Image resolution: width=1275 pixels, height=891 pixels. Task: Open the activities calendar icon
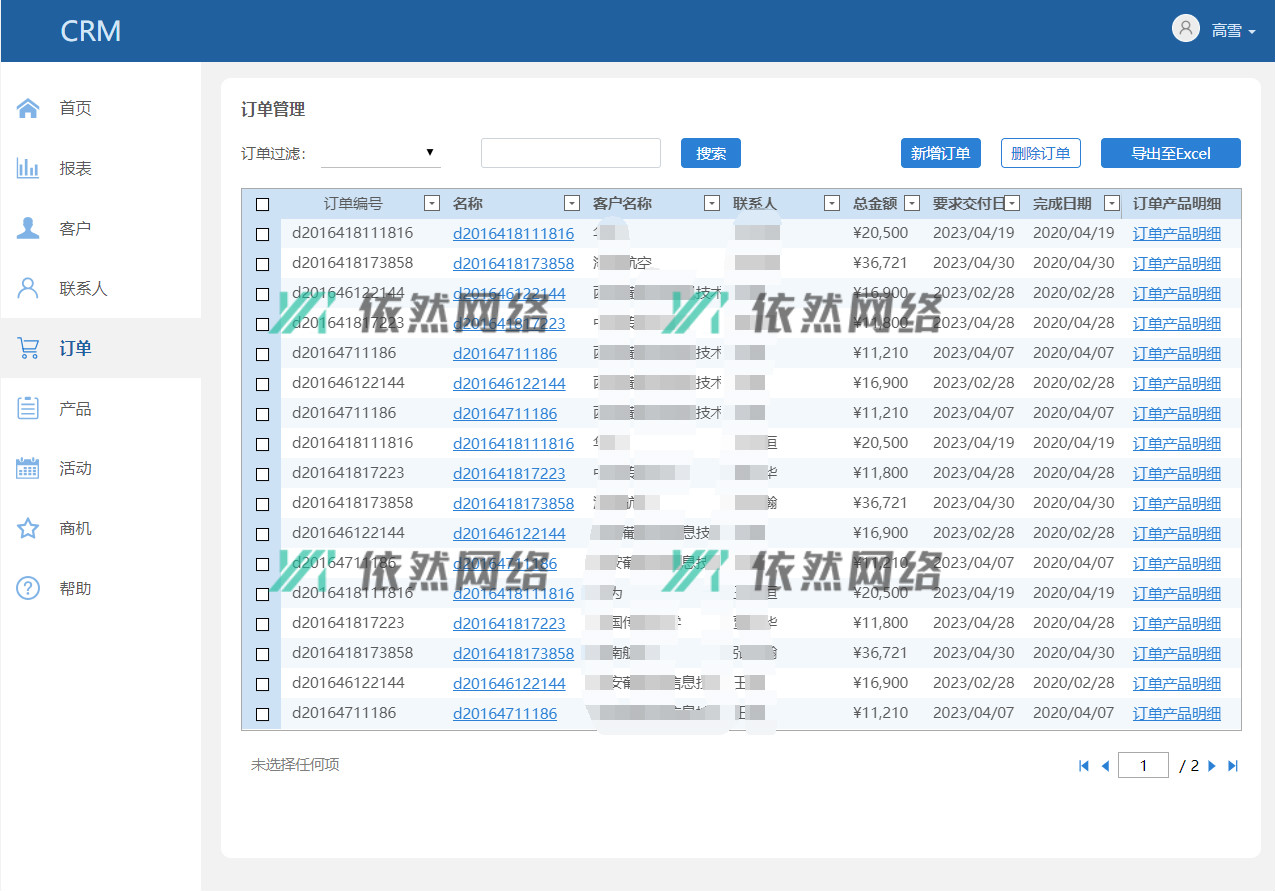[x=28, y=468]
